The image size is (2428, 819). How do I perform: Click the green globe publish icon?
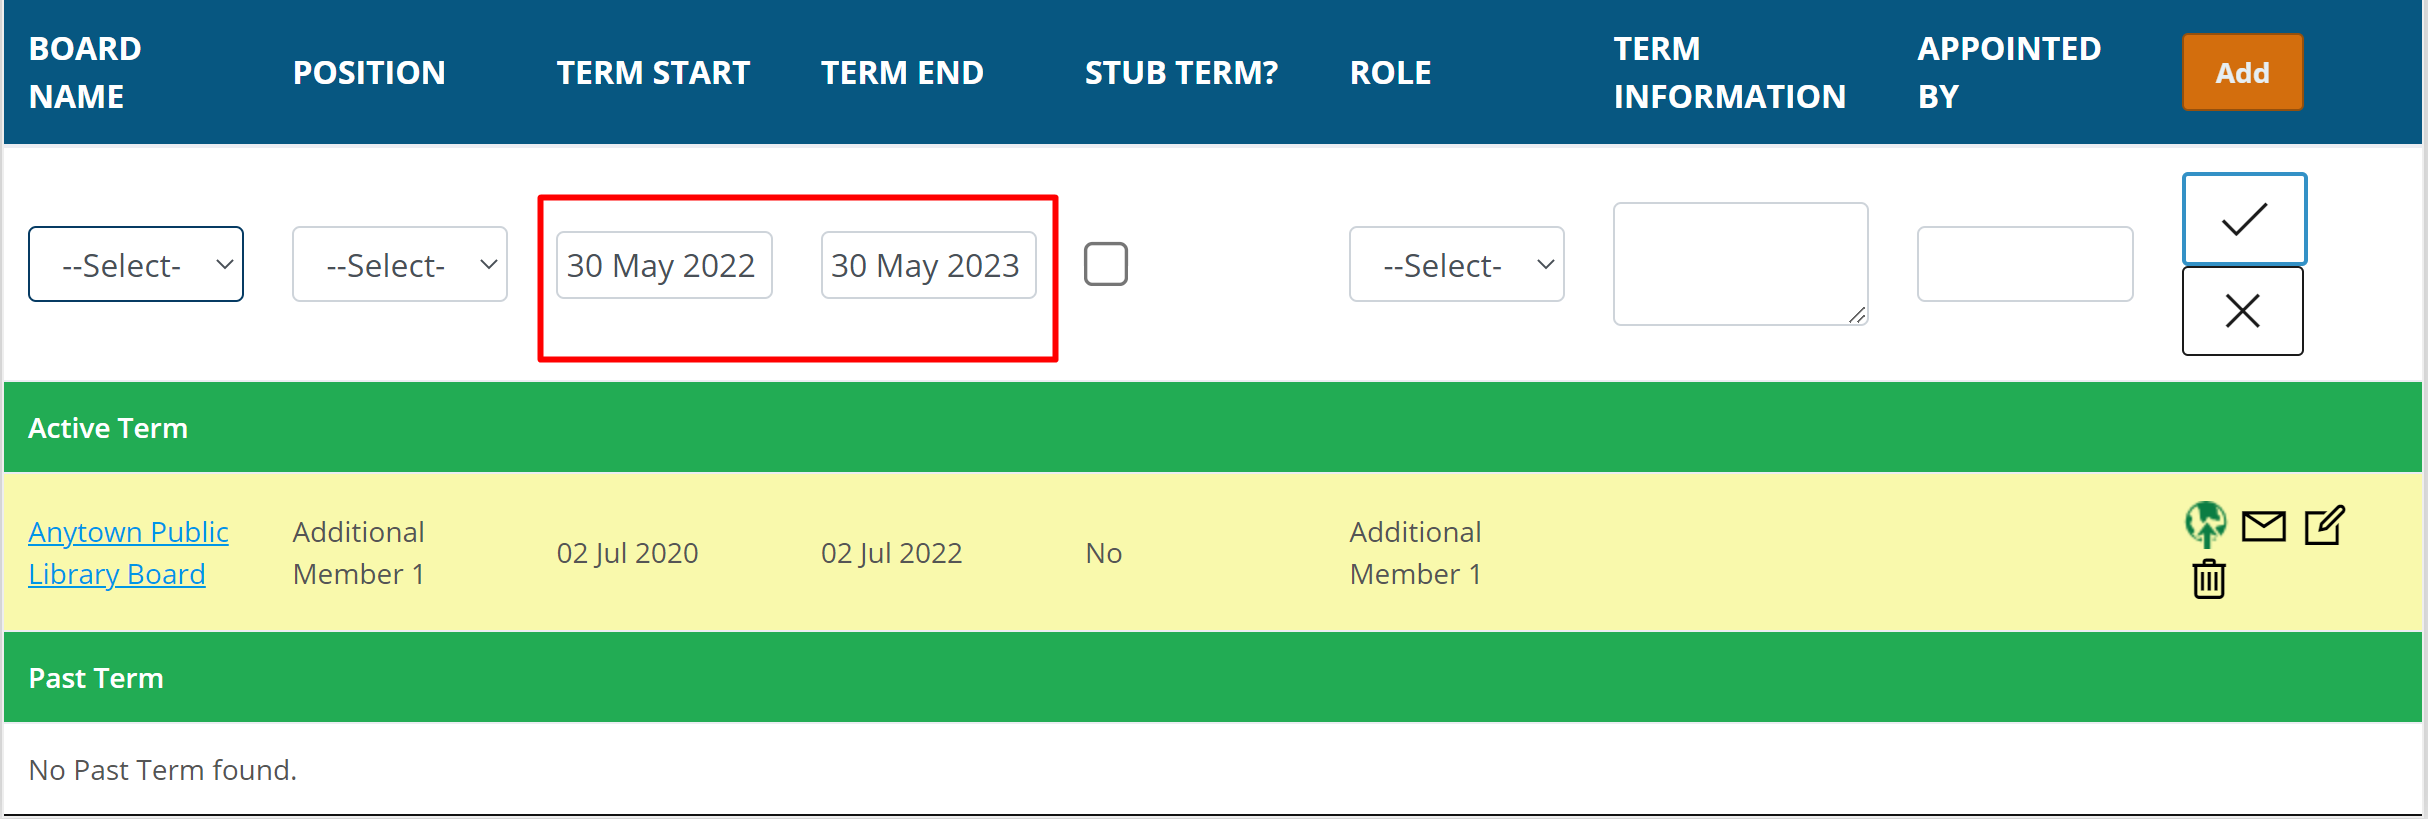pyautogui.click(x=2205, y=524)
